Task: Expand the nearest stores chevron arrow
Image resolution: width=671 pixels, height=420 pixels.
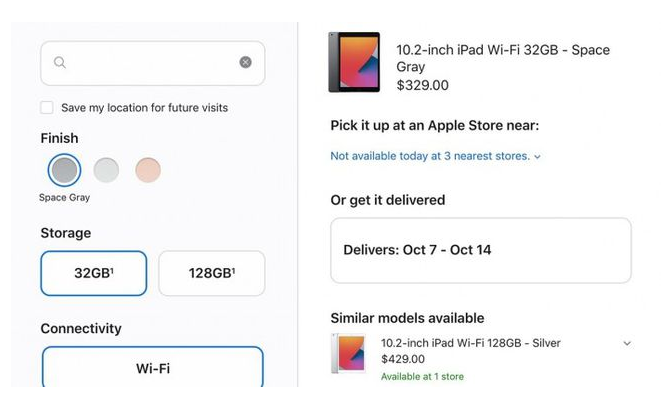Action: click(x=537, y=157)
